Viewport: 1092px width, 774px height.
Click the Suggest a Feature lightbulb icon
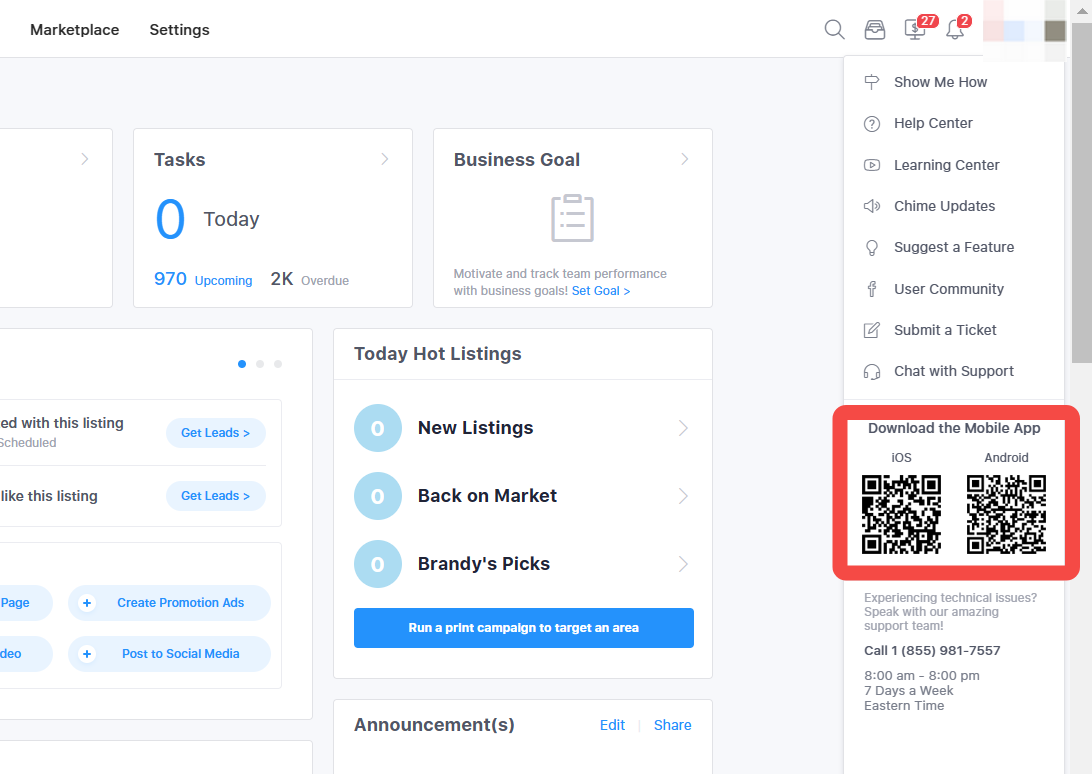(x=872, y=248)
